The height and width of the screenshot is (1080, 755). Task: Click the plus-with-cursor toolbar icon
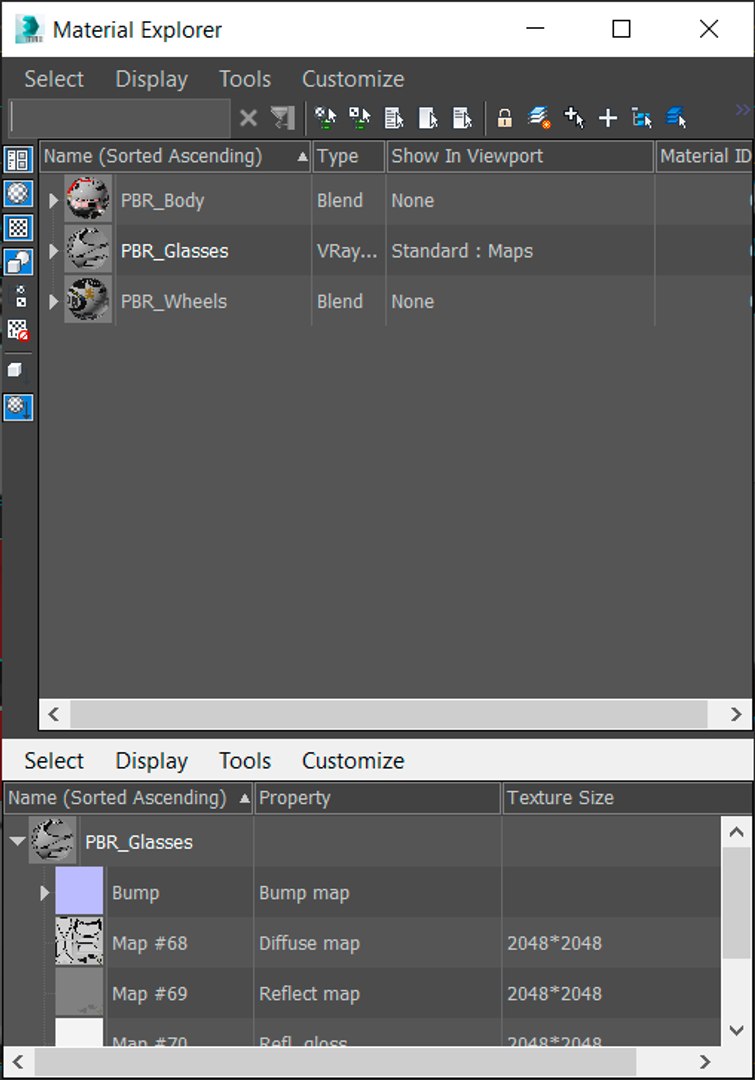tap(573, 118)
